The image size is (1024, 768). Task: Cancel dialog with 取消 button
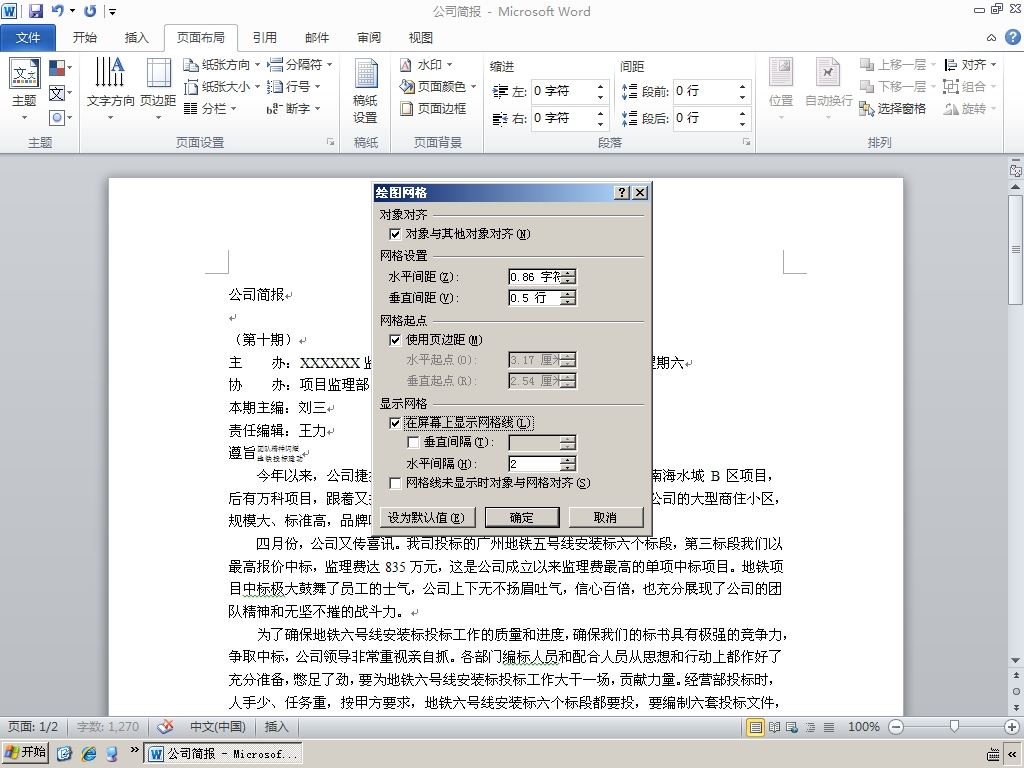(605, 518)
